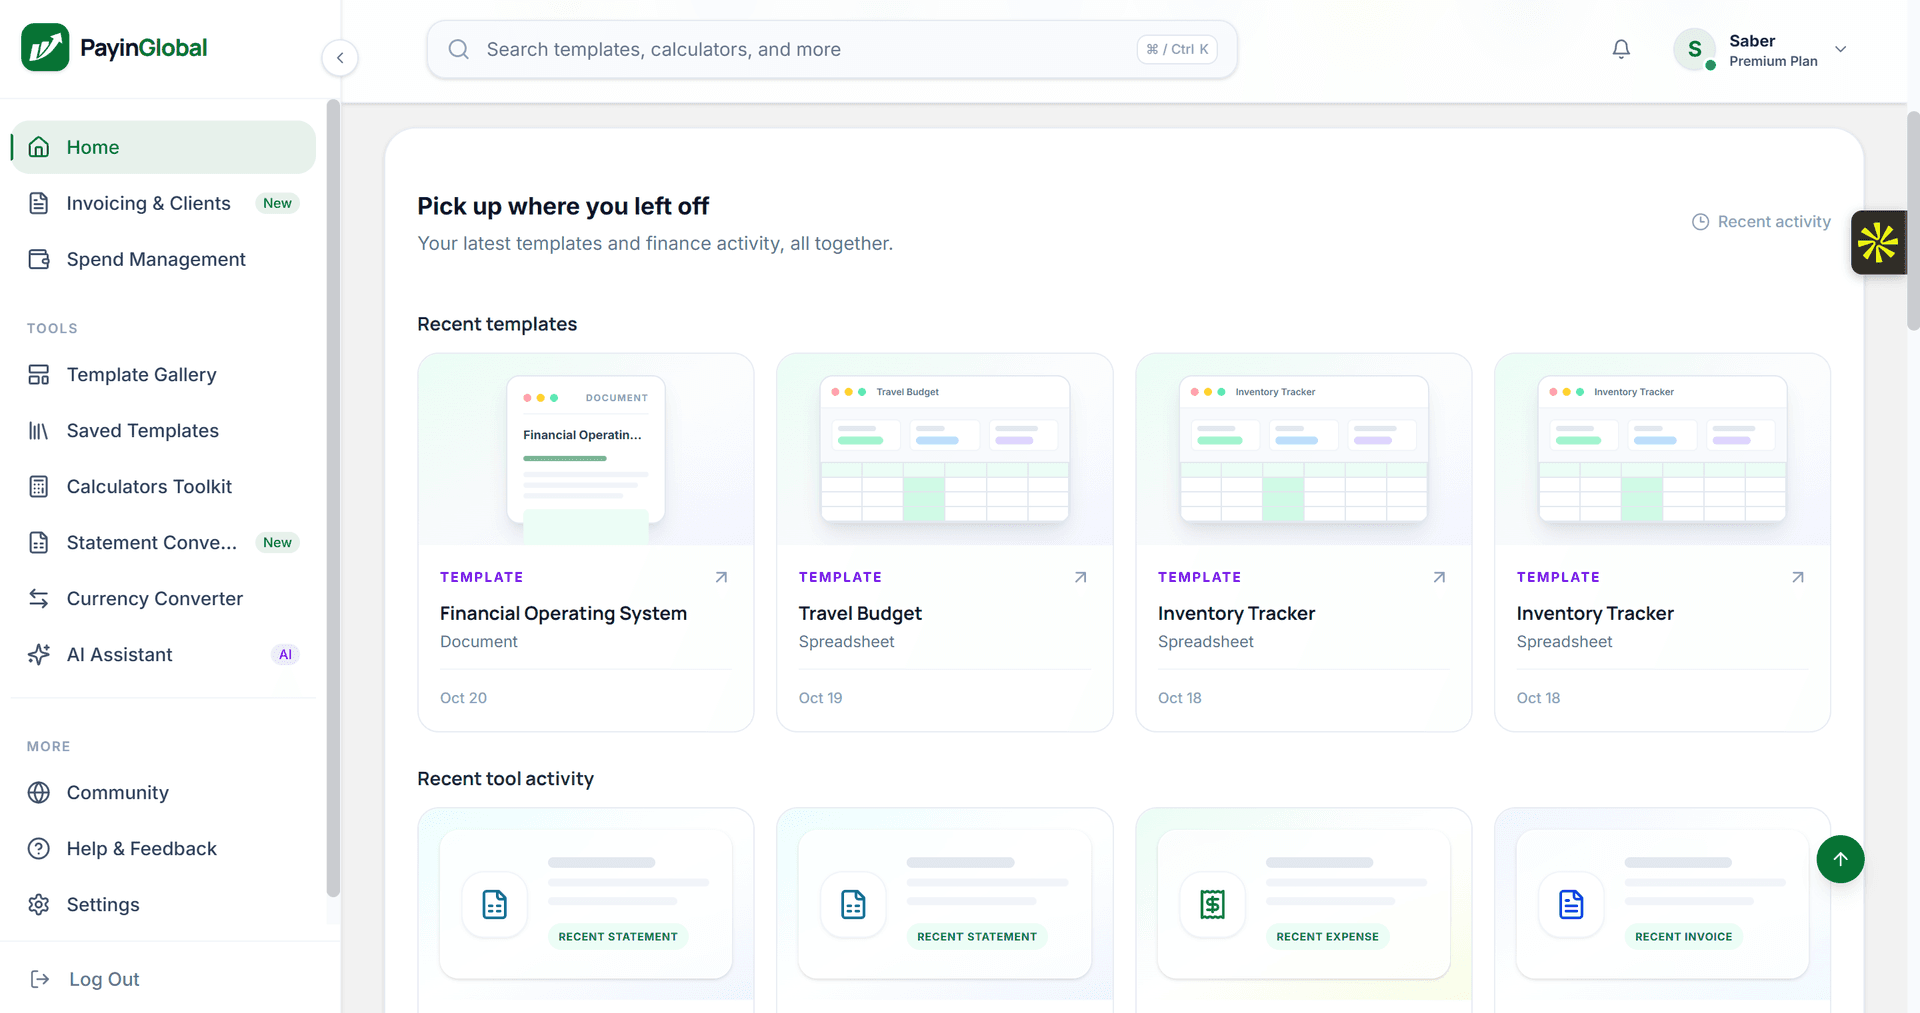
Task: Open Financial Operating System template thumbnail
Action: 586,449
